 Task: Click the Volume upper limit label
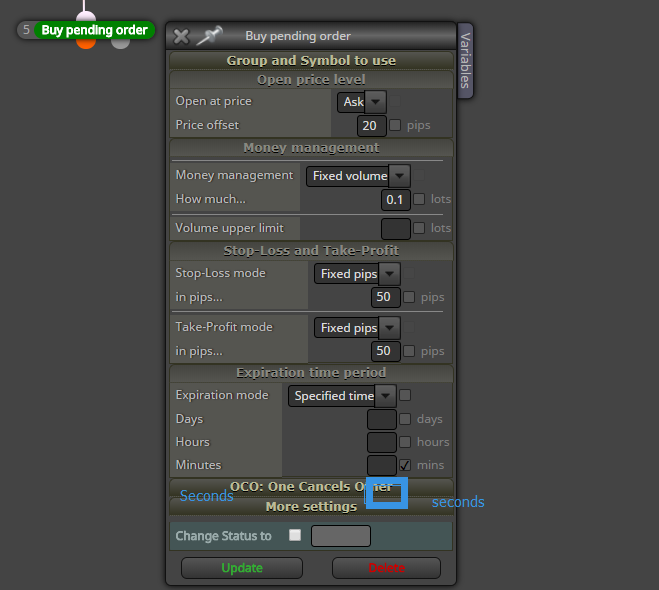(229, 228)
